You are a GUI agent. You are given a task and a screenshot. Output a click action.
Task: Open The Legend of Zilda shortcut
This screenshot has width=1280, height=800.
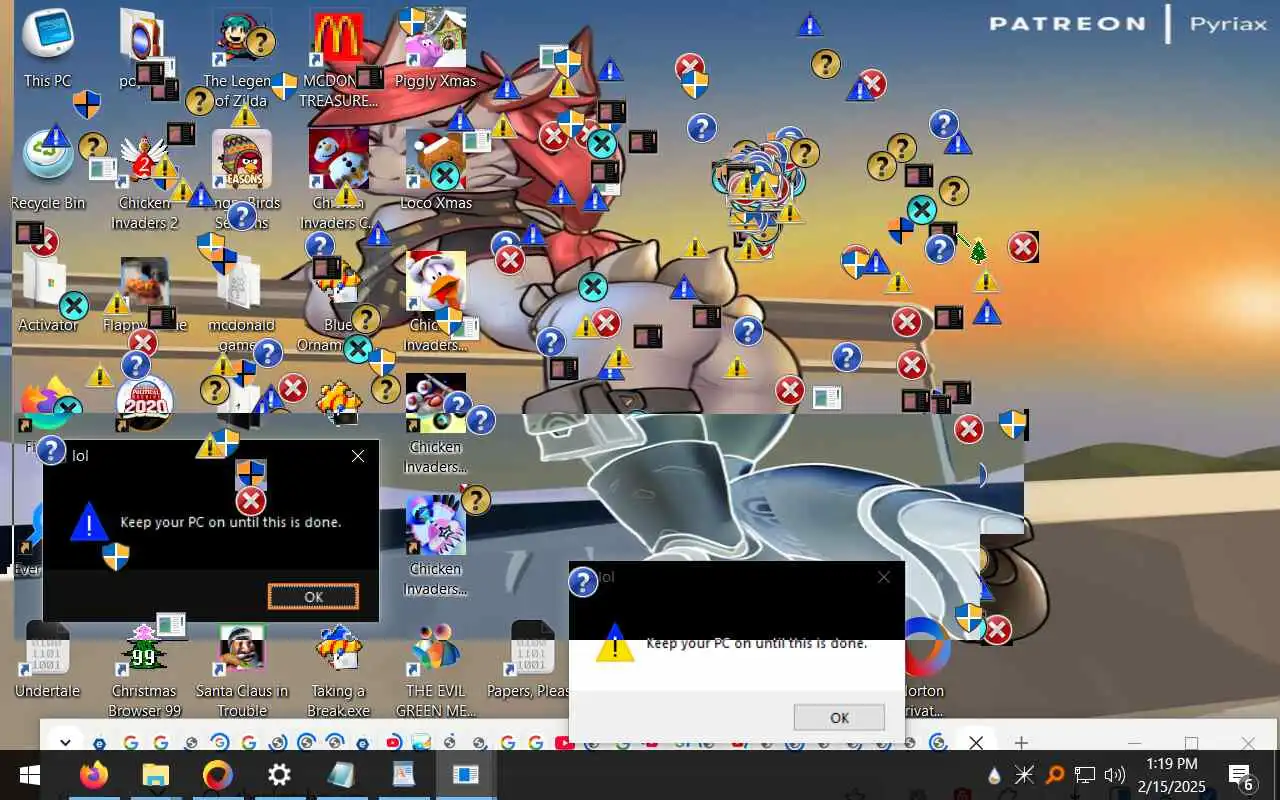242,60
